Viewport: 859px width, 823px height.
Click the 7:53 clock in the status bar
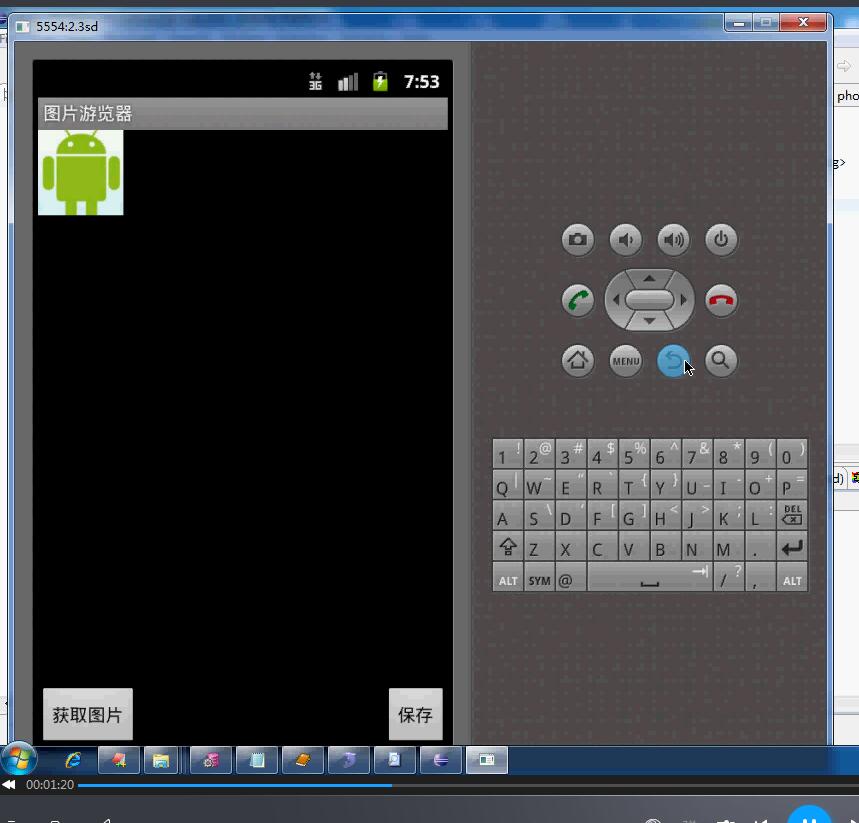(x=421, y=82)
